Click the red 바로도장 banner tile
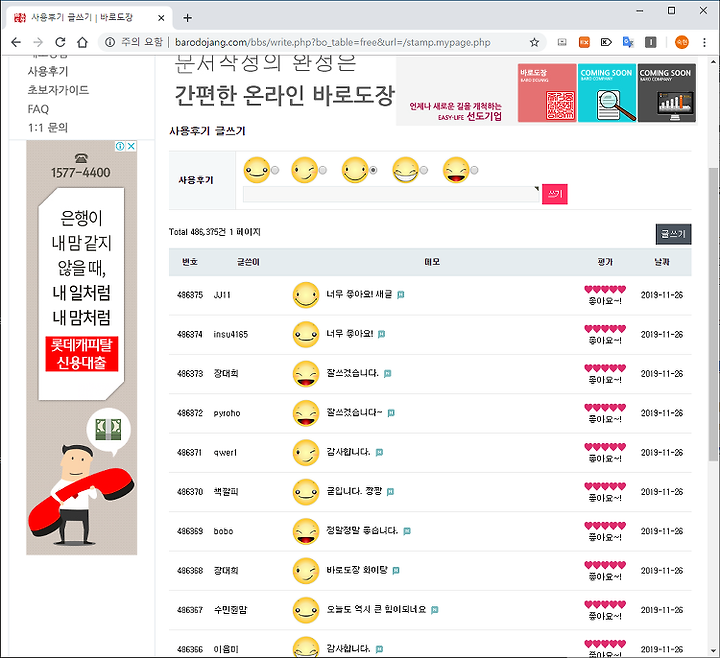Image resolution: width=720 pixels, height=658 pixels. coord(547,93)
